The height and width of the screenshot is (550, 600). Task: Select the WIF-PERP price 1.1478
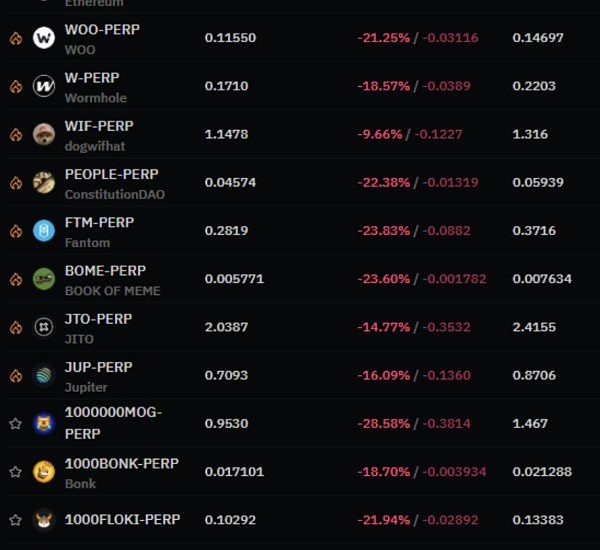pos(227,134)
